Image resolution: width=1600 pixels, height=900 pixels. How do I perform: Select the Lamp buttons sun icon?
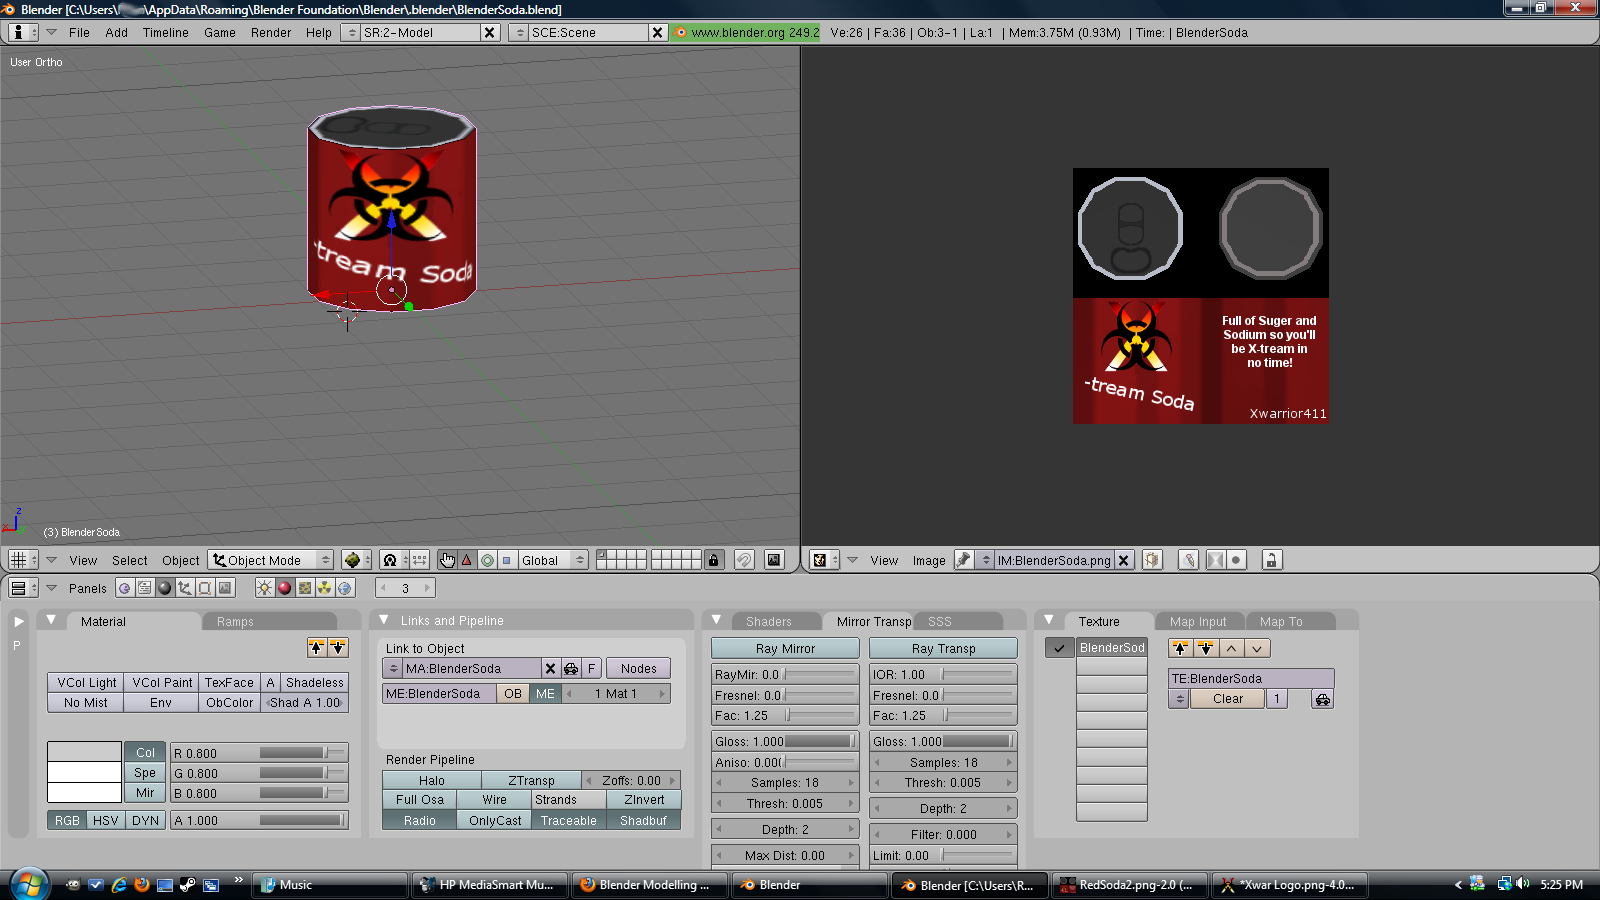coord(264,588)
